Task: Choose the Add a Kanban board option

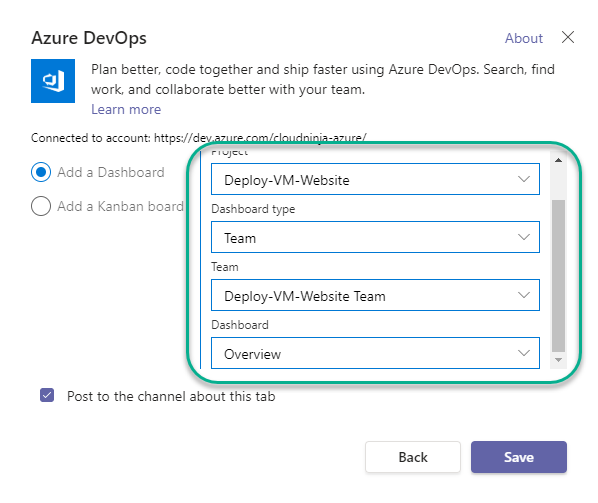Action: (x=41, y=206)
